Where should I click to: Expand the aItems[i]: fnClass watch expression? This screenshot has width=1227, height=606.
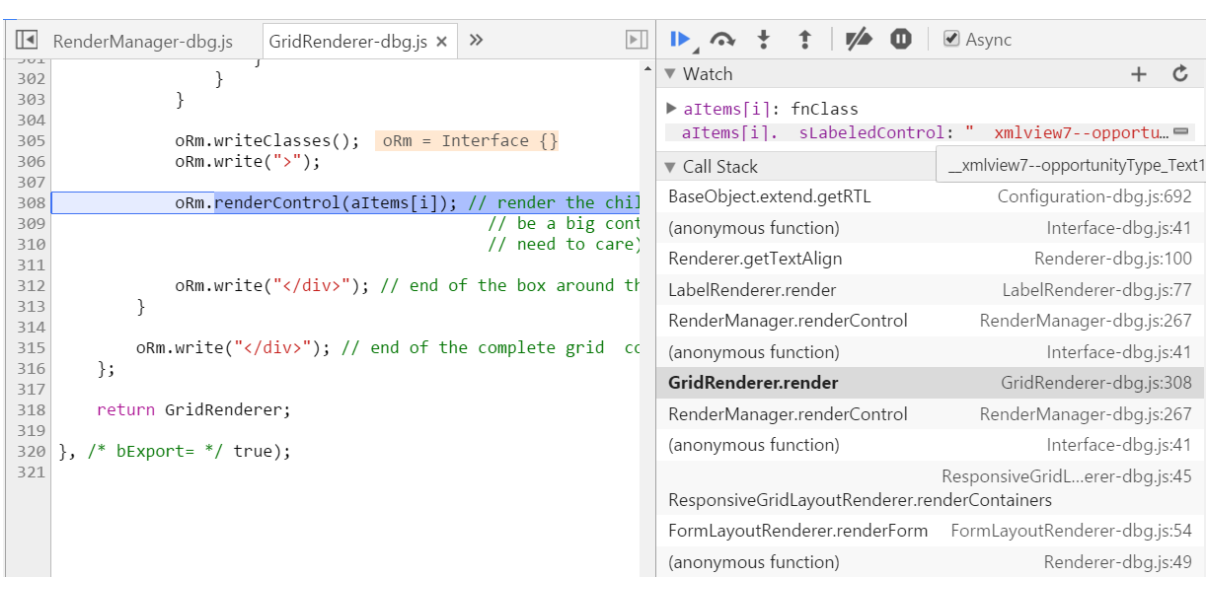[673, 108]
